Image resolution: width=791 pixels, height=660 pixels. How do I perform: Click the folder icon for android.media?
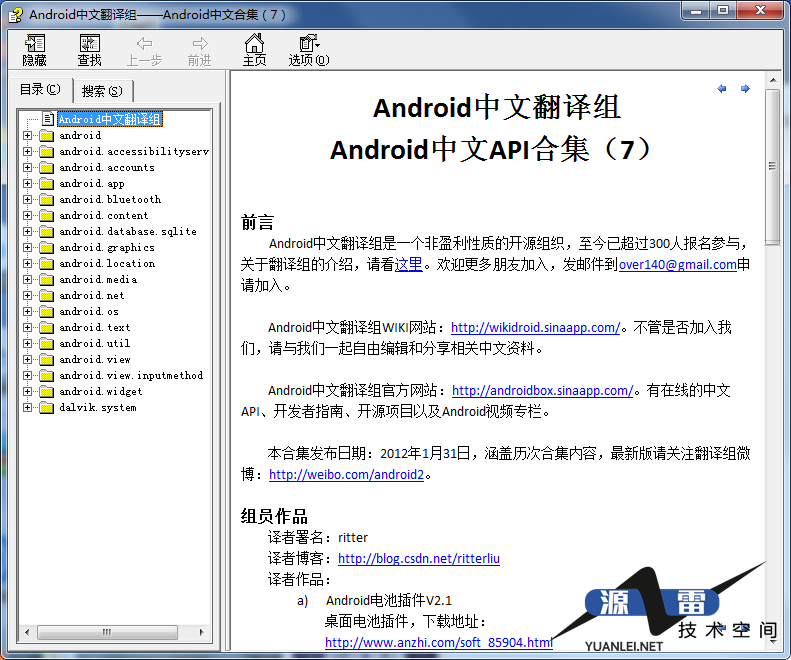[47, 280]
